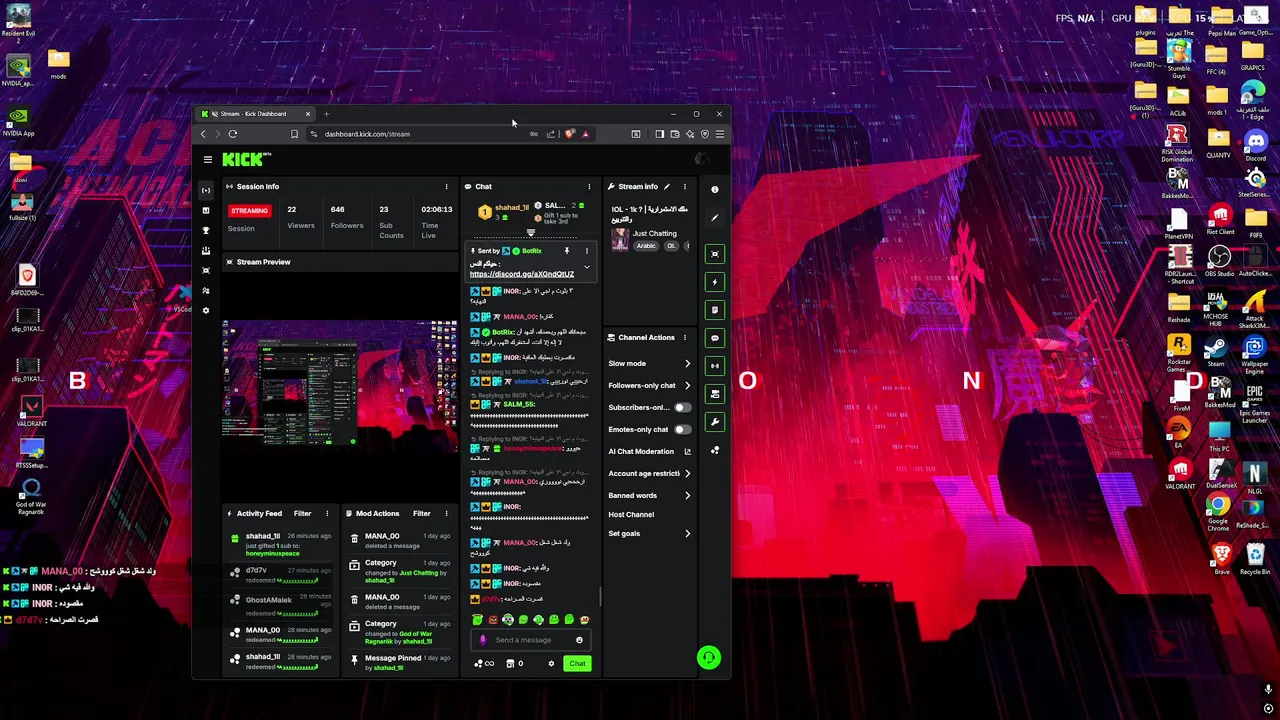Open Mod Actions Filter
The height and width of the screenshot is (720, 1280).
pyautogui.click(x=422, y=514)
